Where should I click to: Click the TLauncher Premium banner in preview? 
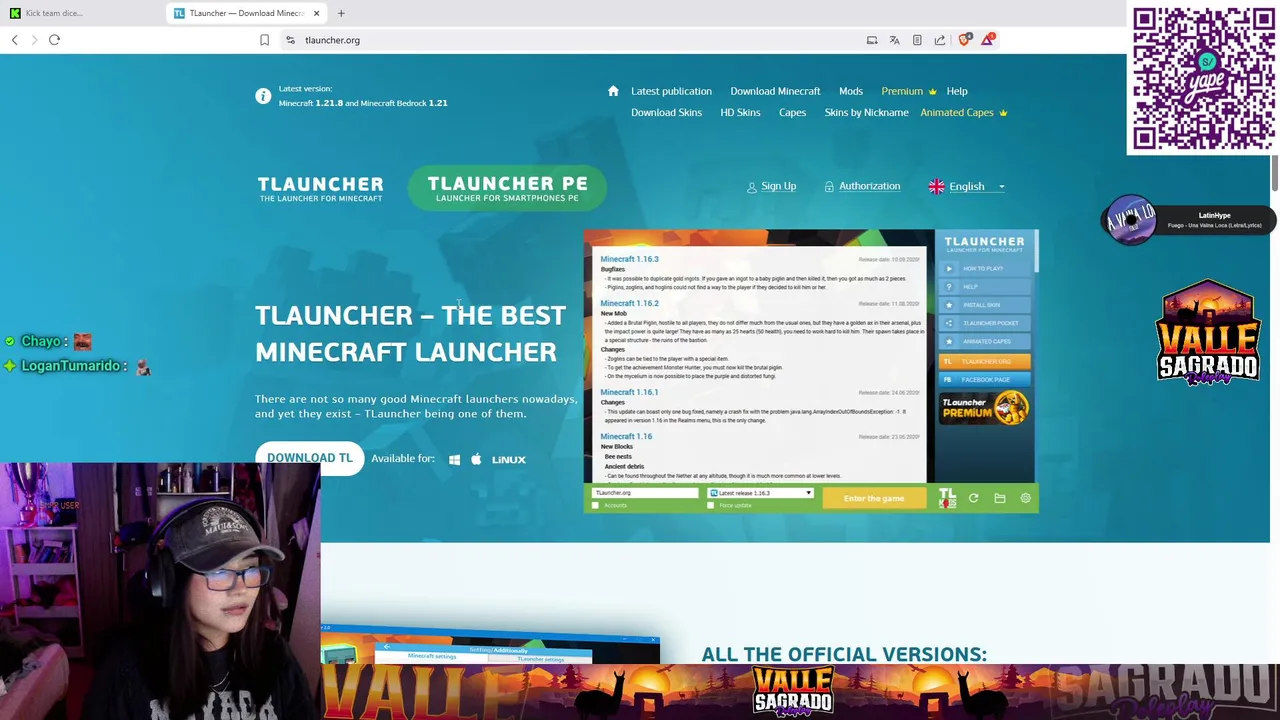[x=985, y=408]
